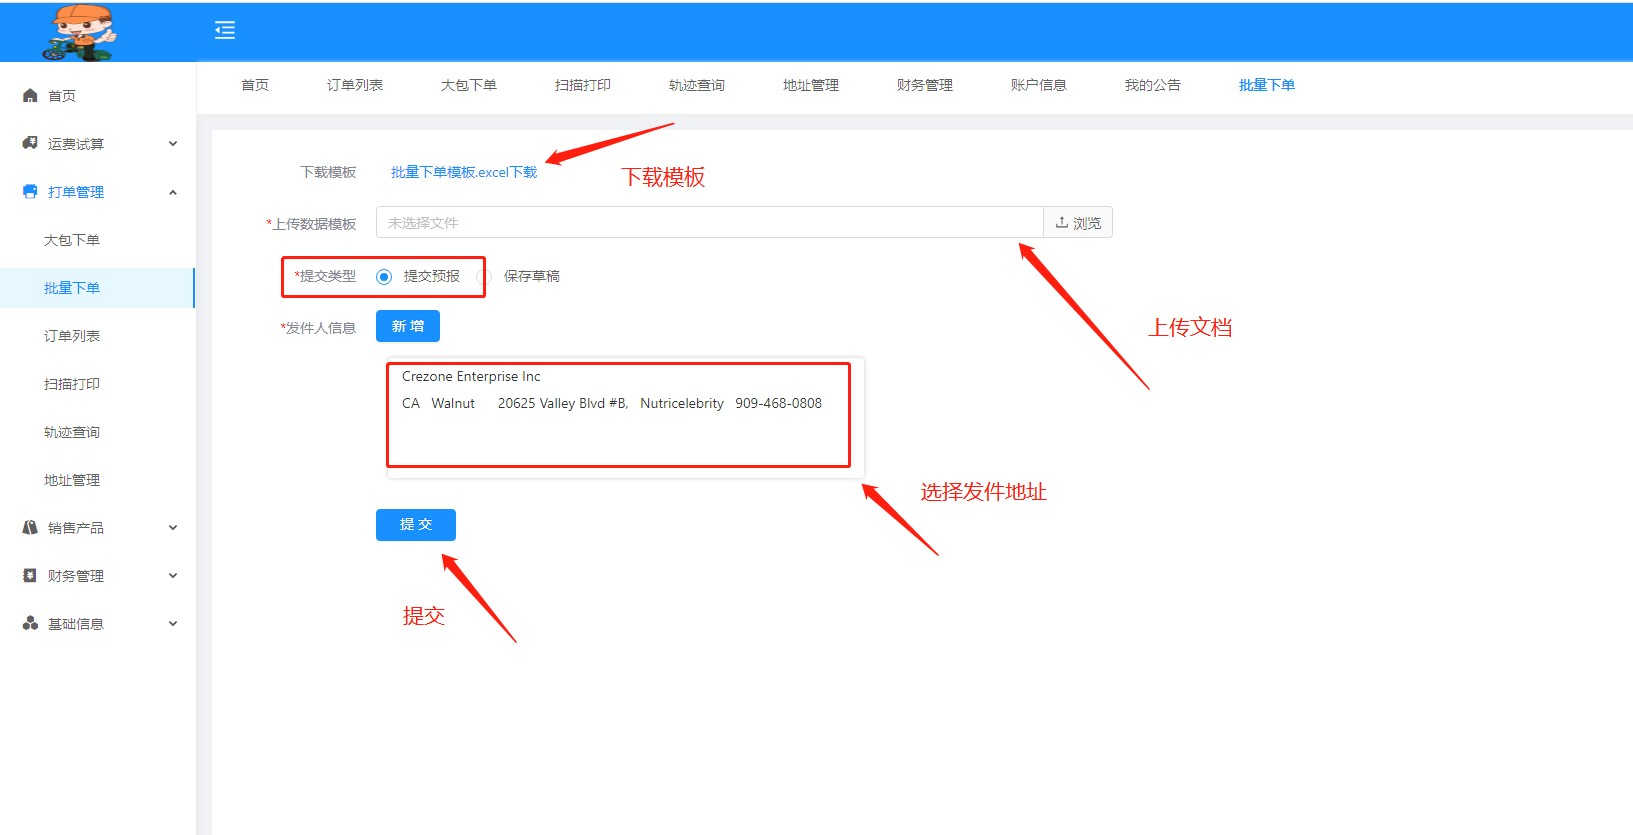The width and height of the screenshot is (1633, 835).
Task: Click the home icon beside 首页
Action: pos(30,96)
